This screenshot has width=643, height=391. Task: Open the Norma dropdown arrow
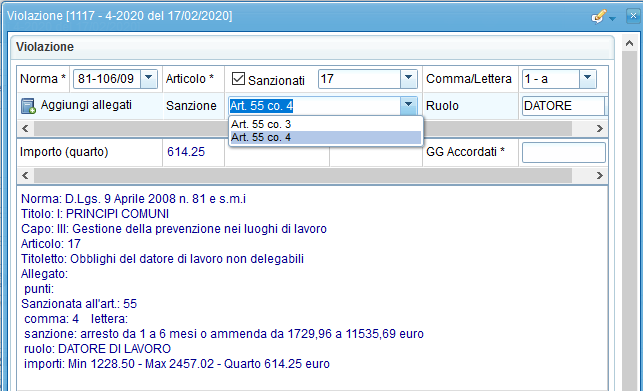click(149, 78)
